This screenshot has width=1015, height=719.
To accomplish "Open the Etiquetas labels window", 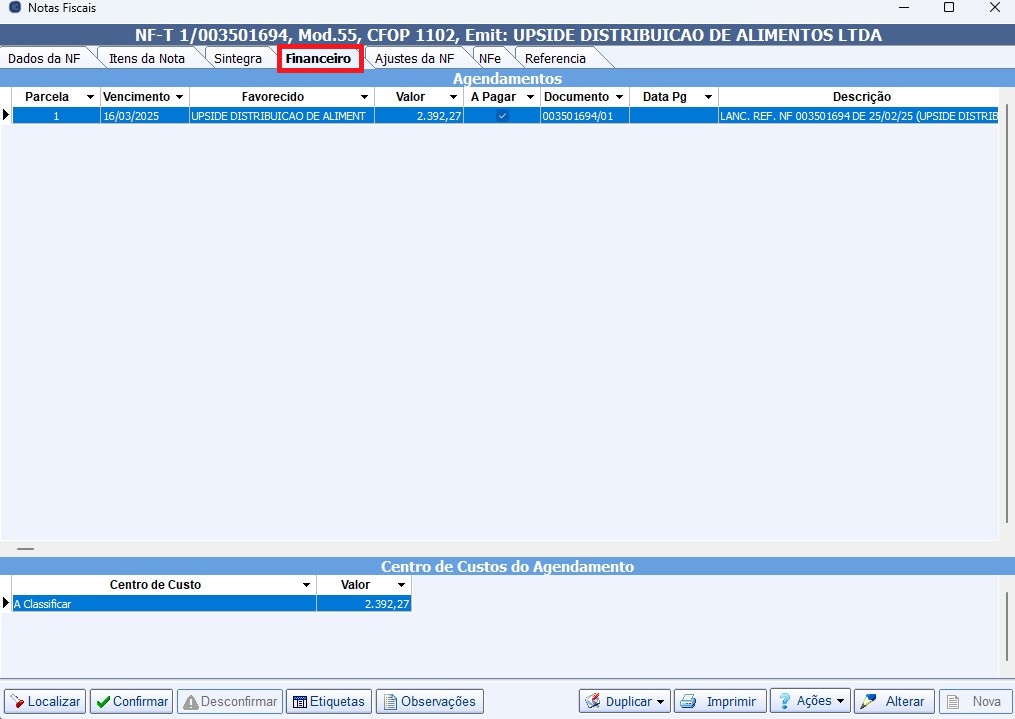I will point(329,701).
